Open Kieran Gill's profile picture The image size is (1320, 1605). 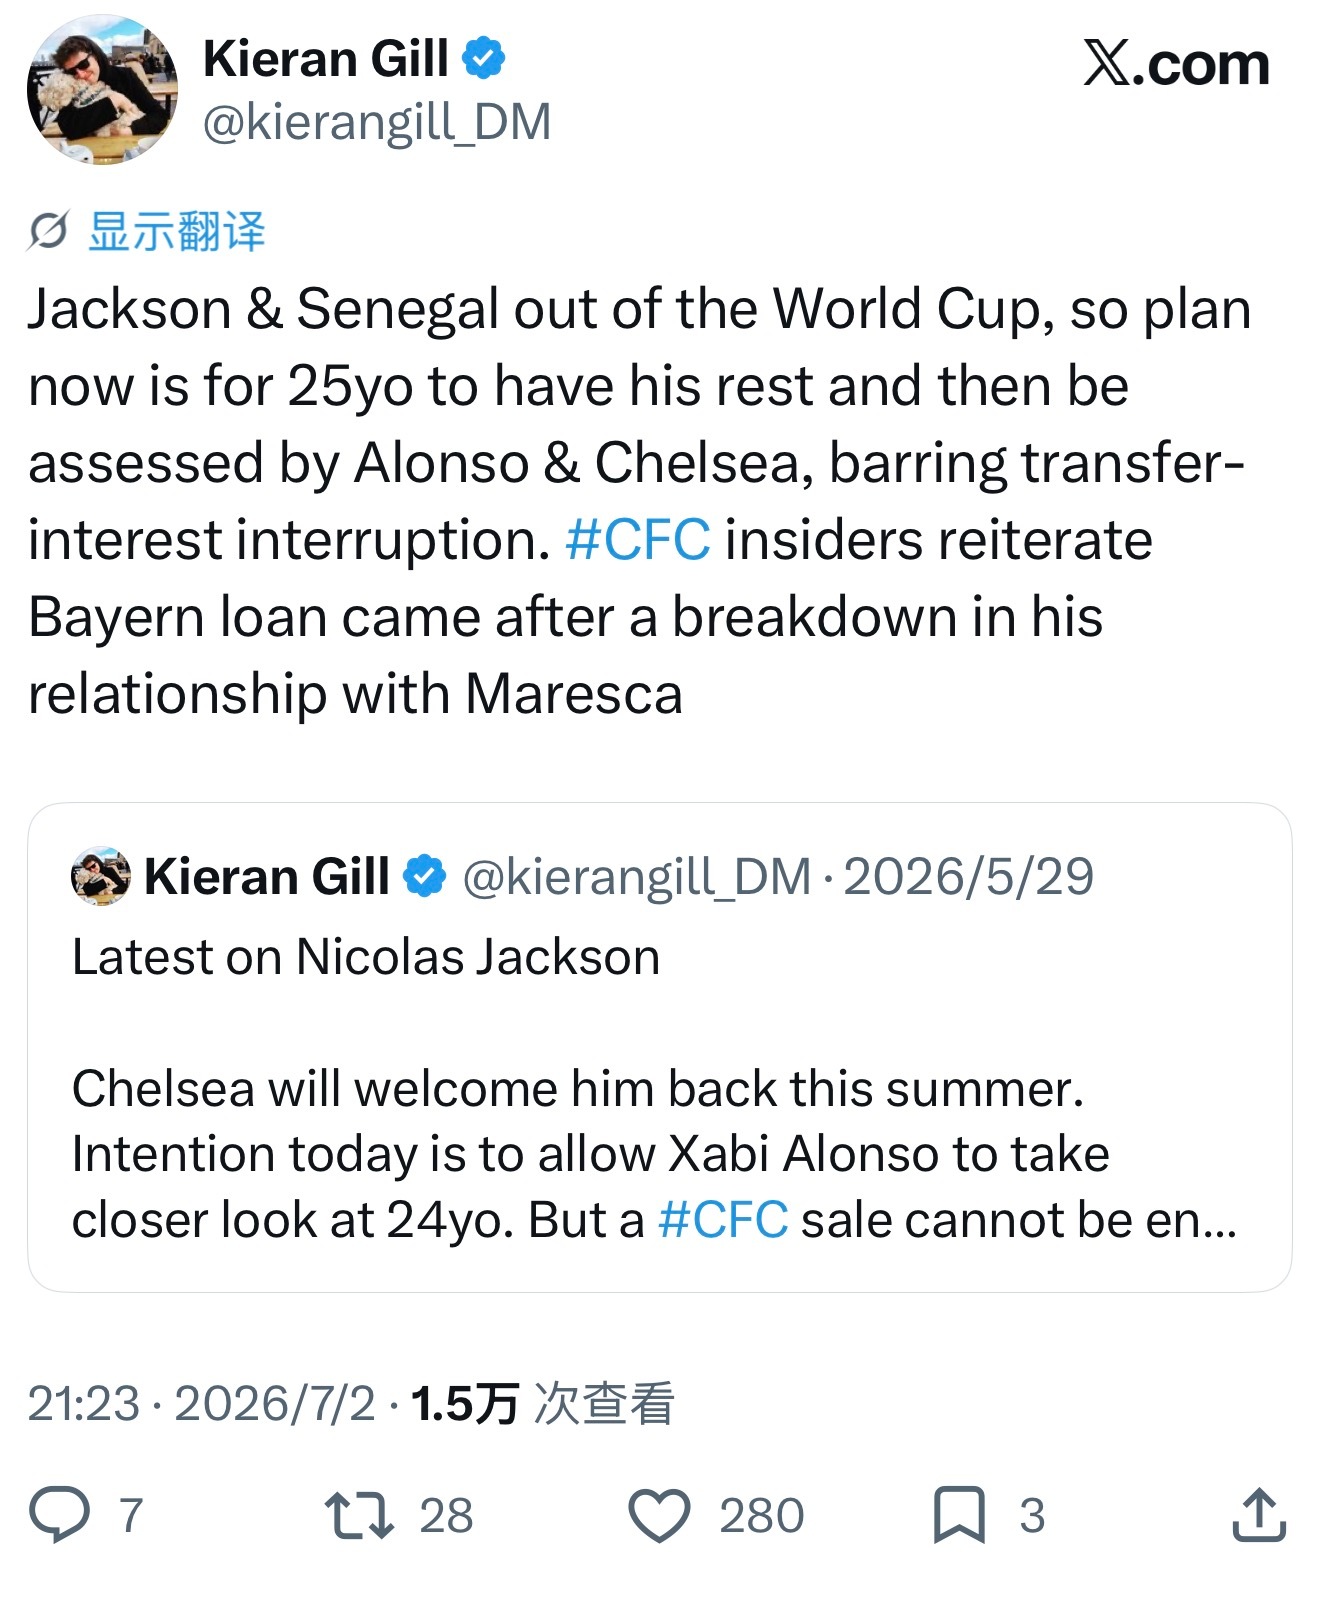click(x=102, y=89)
